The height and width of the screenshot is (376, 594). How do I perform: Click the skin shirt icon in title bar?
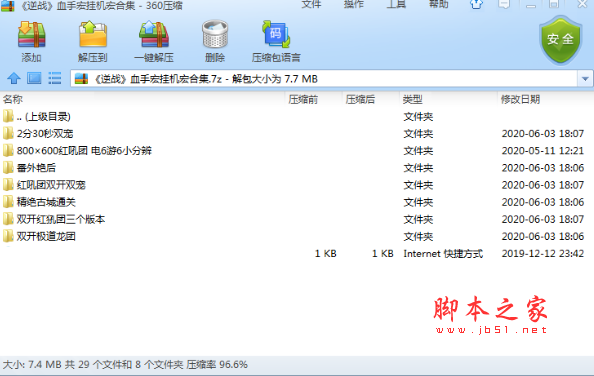pyautogui.click(x=476, y=4)
